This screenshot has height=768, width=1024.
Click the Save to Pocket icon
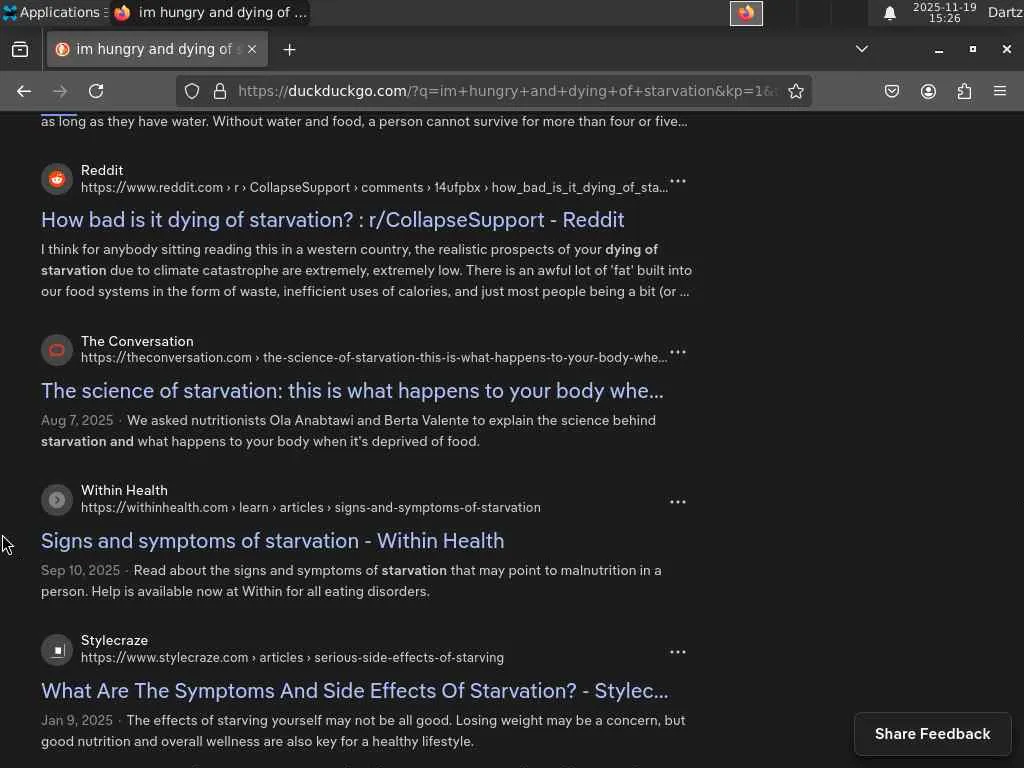click(892, 91)
